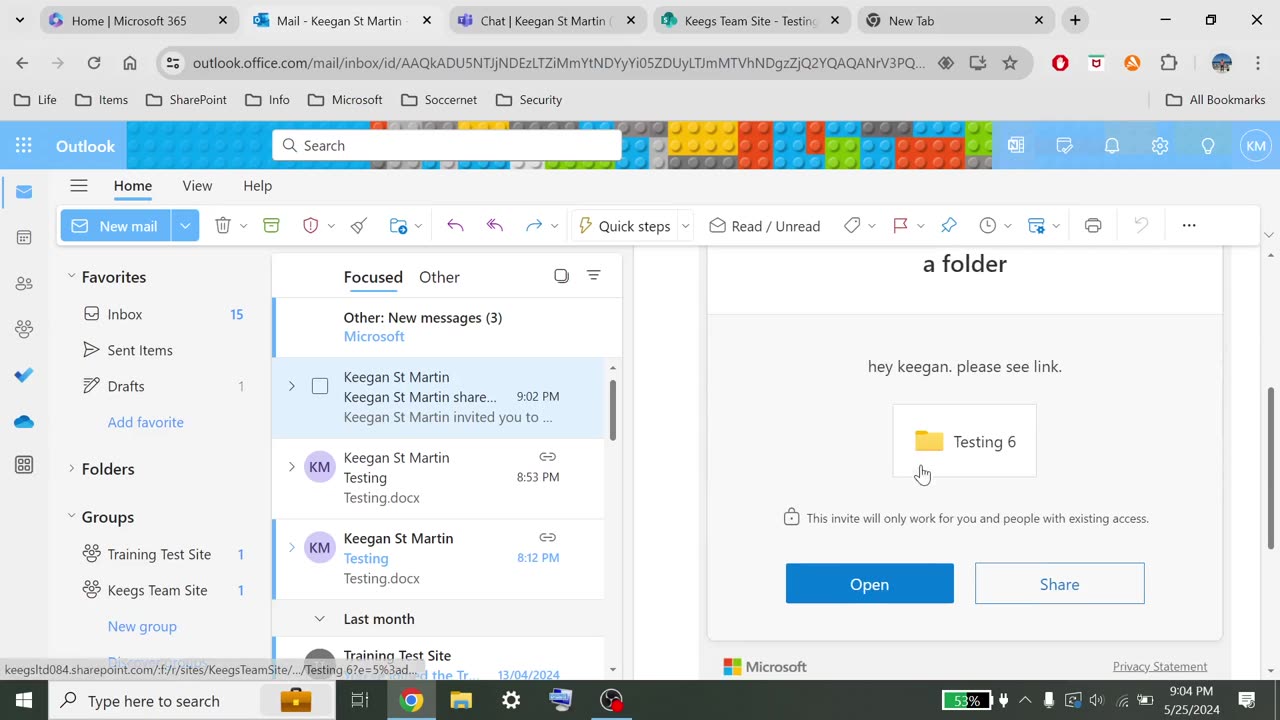Open People contacts in left rail
This screenshot has width=1280, height=720.
pos(24,283)
